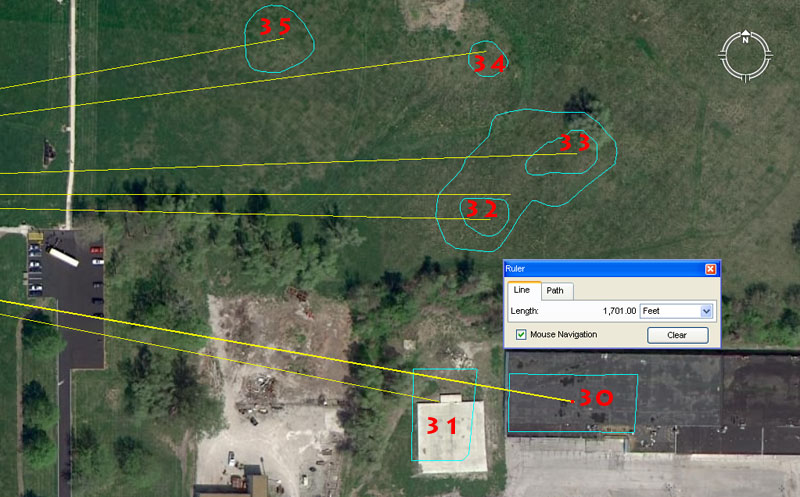Open the Feet units dropdown

tap(707, 312)
